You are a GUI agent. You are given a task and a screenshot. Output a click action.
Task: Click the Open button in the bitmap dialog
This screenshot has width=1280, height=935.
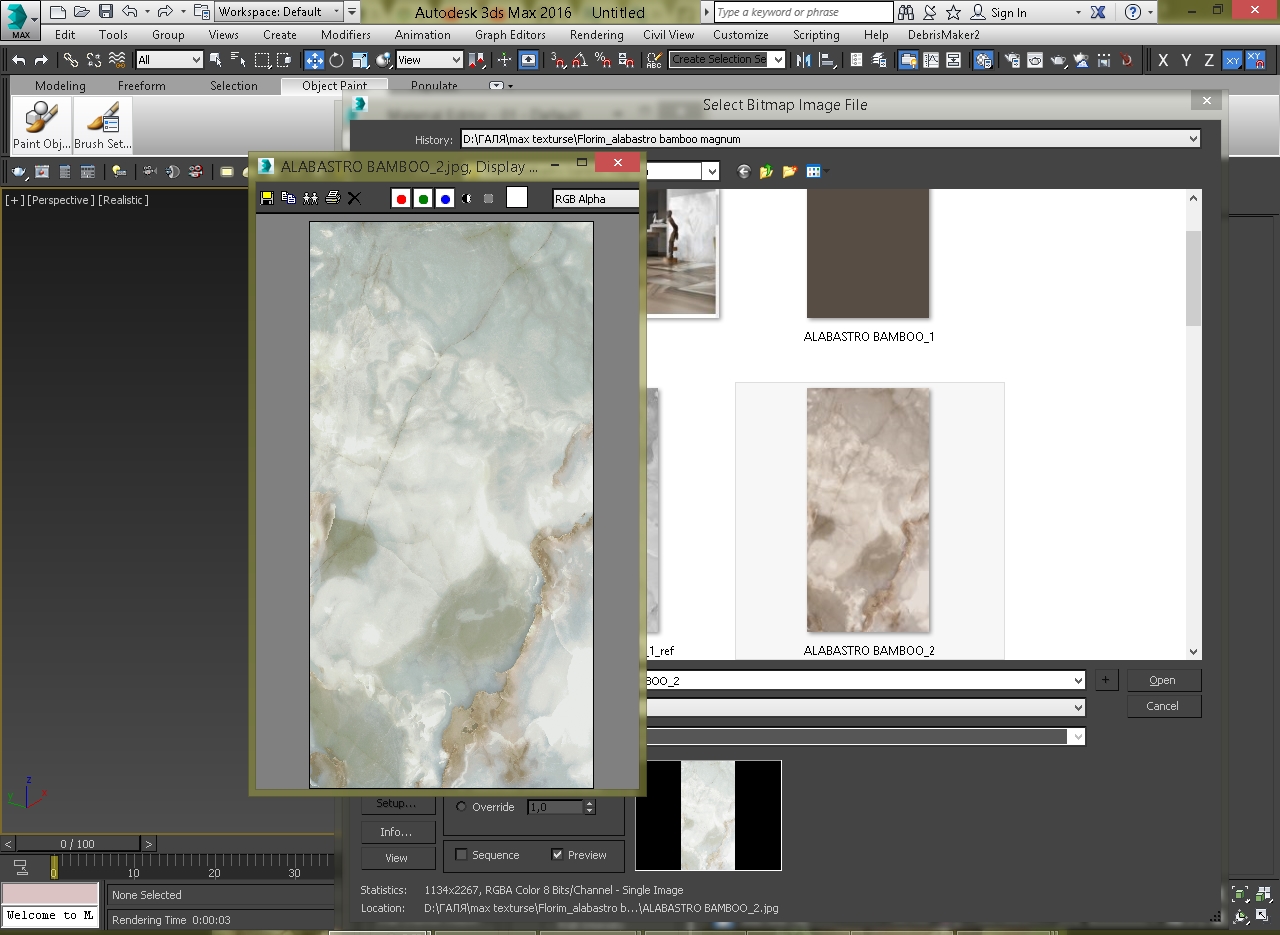pyautogui.click(x=1163, y=679)
